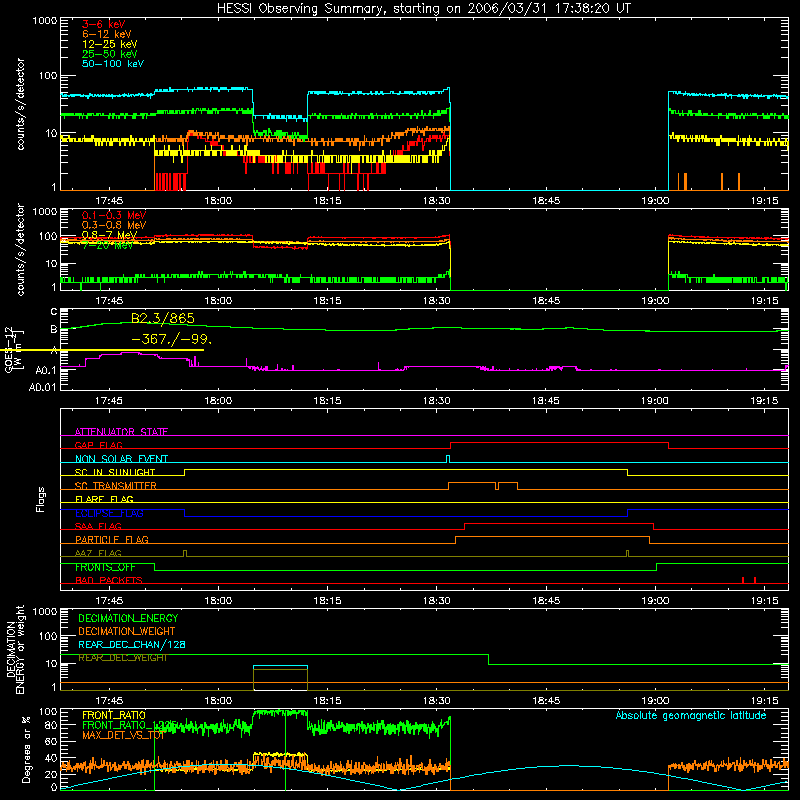Click the FRONT_RATIO_1226 legend label
Screen dimensions: 800x800
[130, 725]
